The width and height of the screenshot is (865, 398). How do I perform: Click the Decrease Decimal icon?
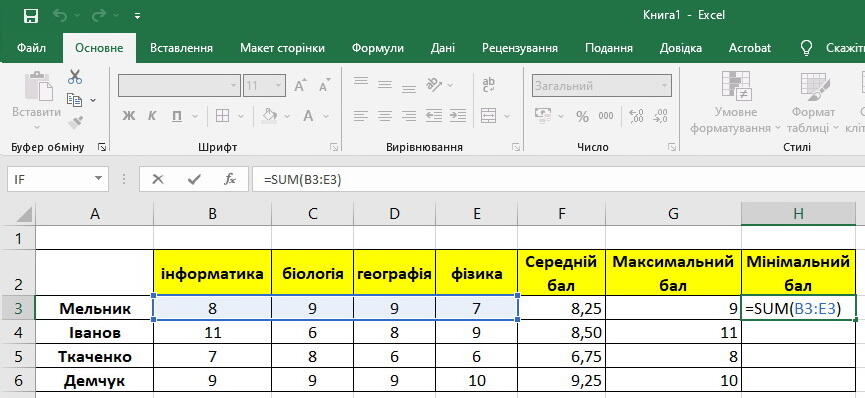(x=660, y=115)
